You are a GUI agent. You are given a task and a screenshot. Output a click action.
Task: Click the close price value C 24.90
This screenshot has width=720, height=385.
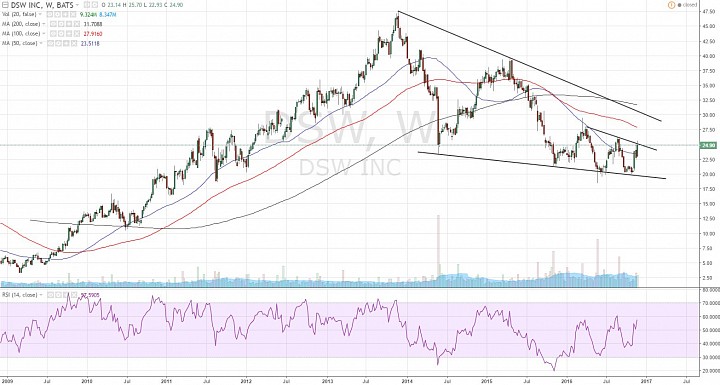[174, 5]
